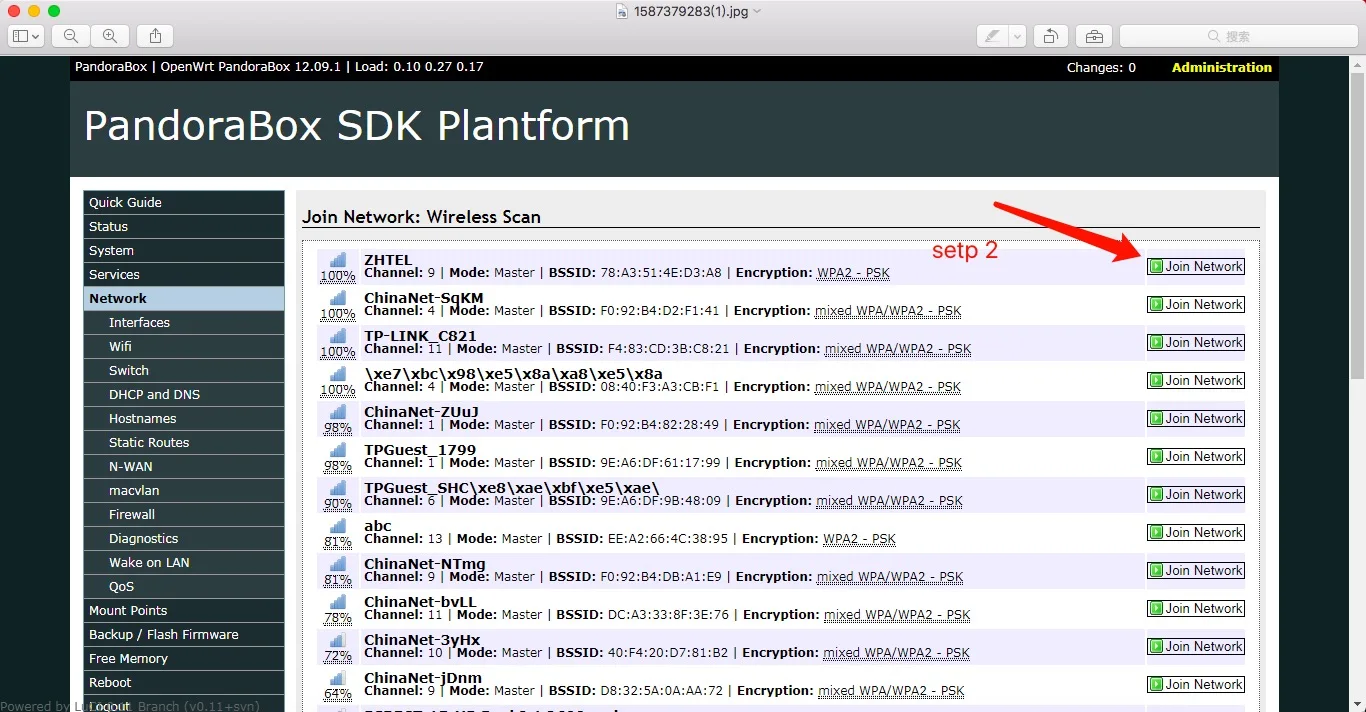Viewport: 1366px width, 712px height.
Task: Open the sidebar view dropdown arrow
Action: tap(37, 36)
